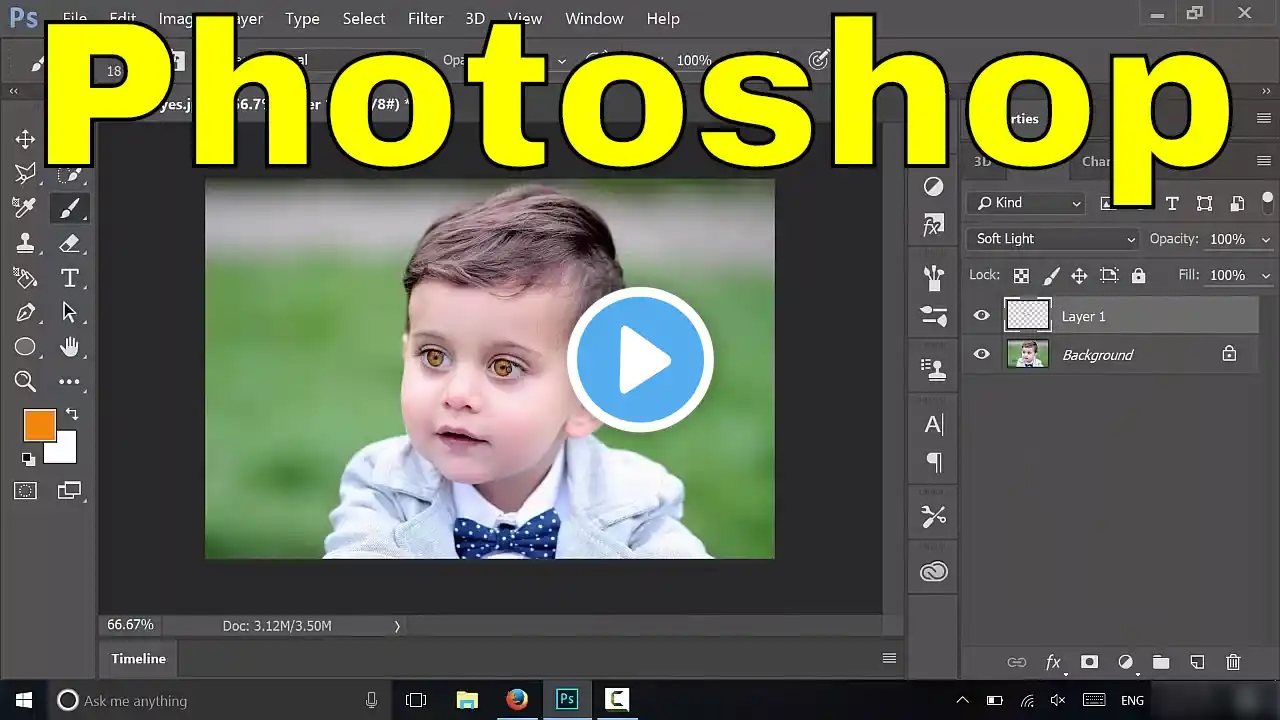Image resolution: width=1280 pixels, height=720 pixels.
Task: Open the Select menu
Action: [x=364, y=19]
